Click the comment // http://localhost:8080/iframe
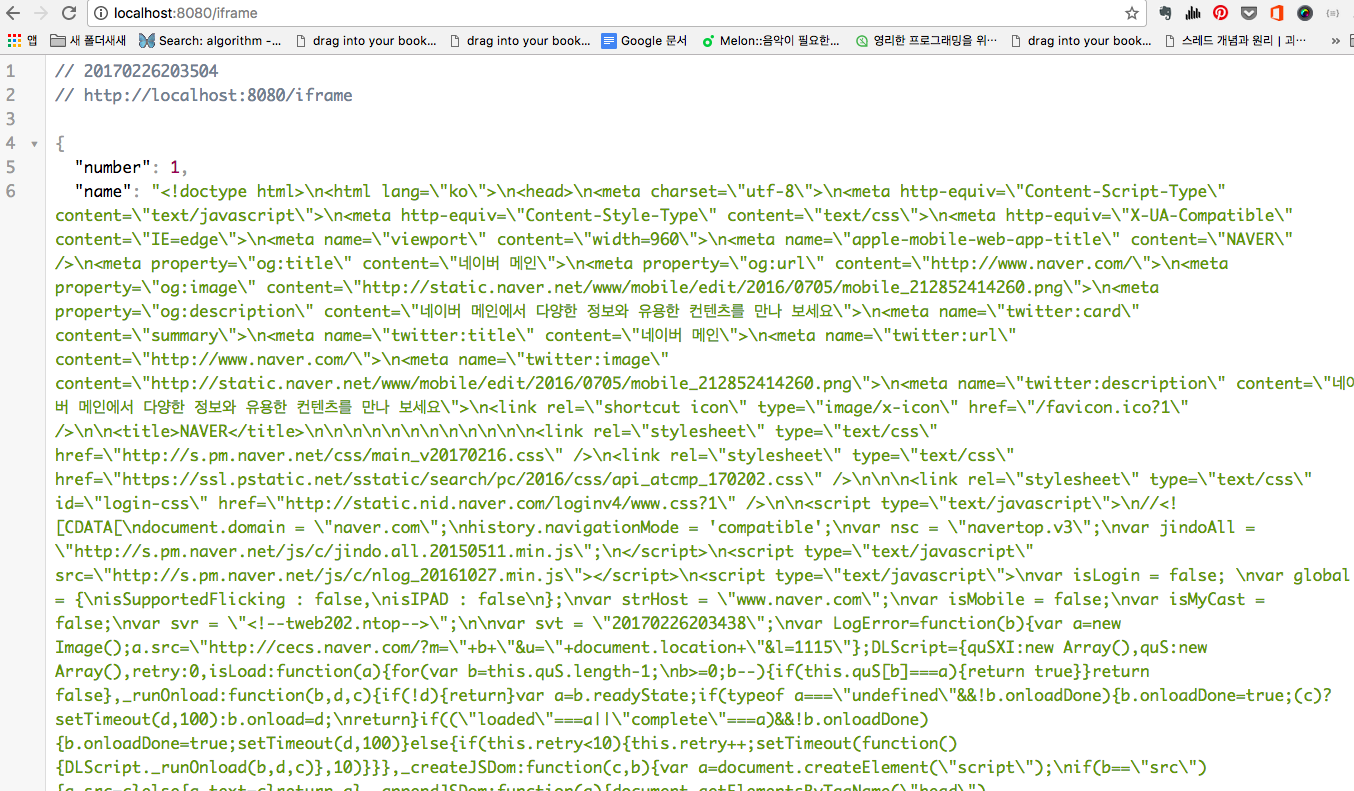This screenshot has width=1354, height=791. click(x=204, y=95)
